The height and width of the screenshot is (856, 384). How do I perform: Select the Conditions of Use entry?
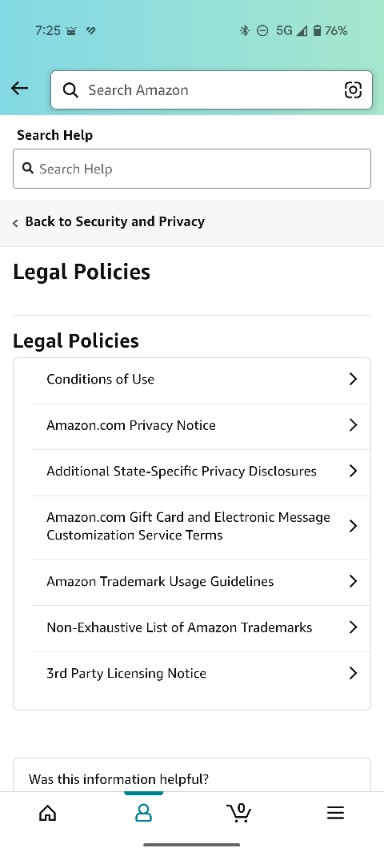click(200, 379)
